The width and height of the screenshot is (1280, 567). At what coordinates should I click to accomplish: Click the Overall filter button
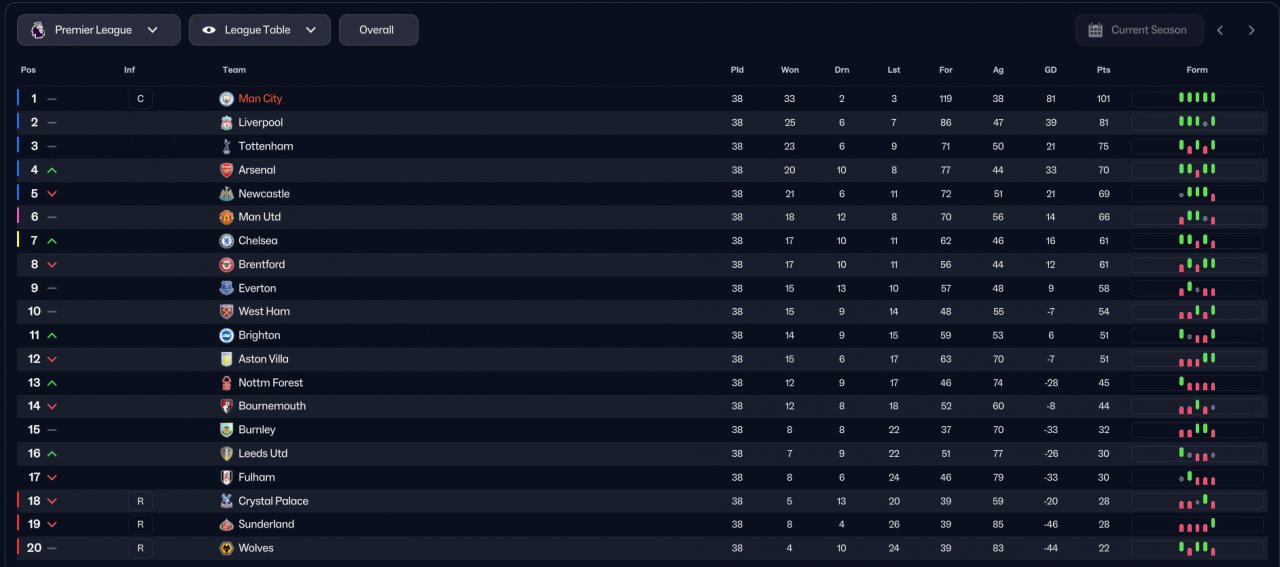click(x=377, y=30)
